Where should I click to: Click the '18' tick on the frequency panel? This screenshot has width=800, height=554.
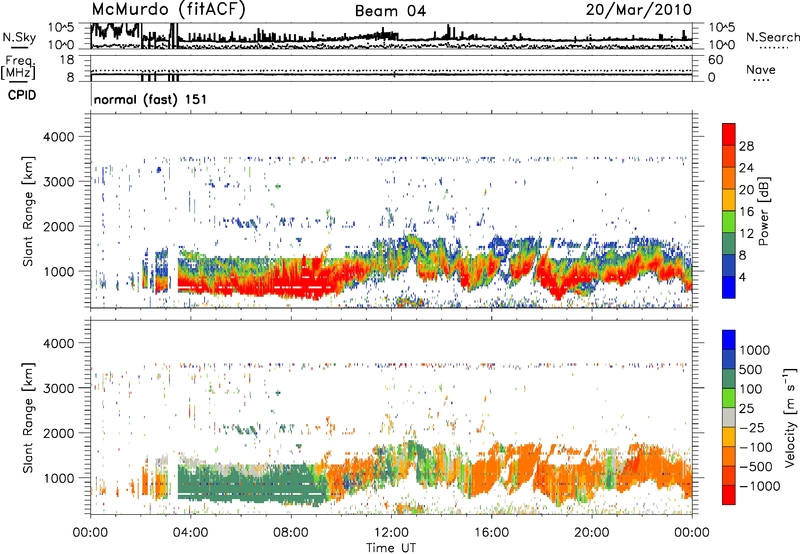tap(66, 60)
